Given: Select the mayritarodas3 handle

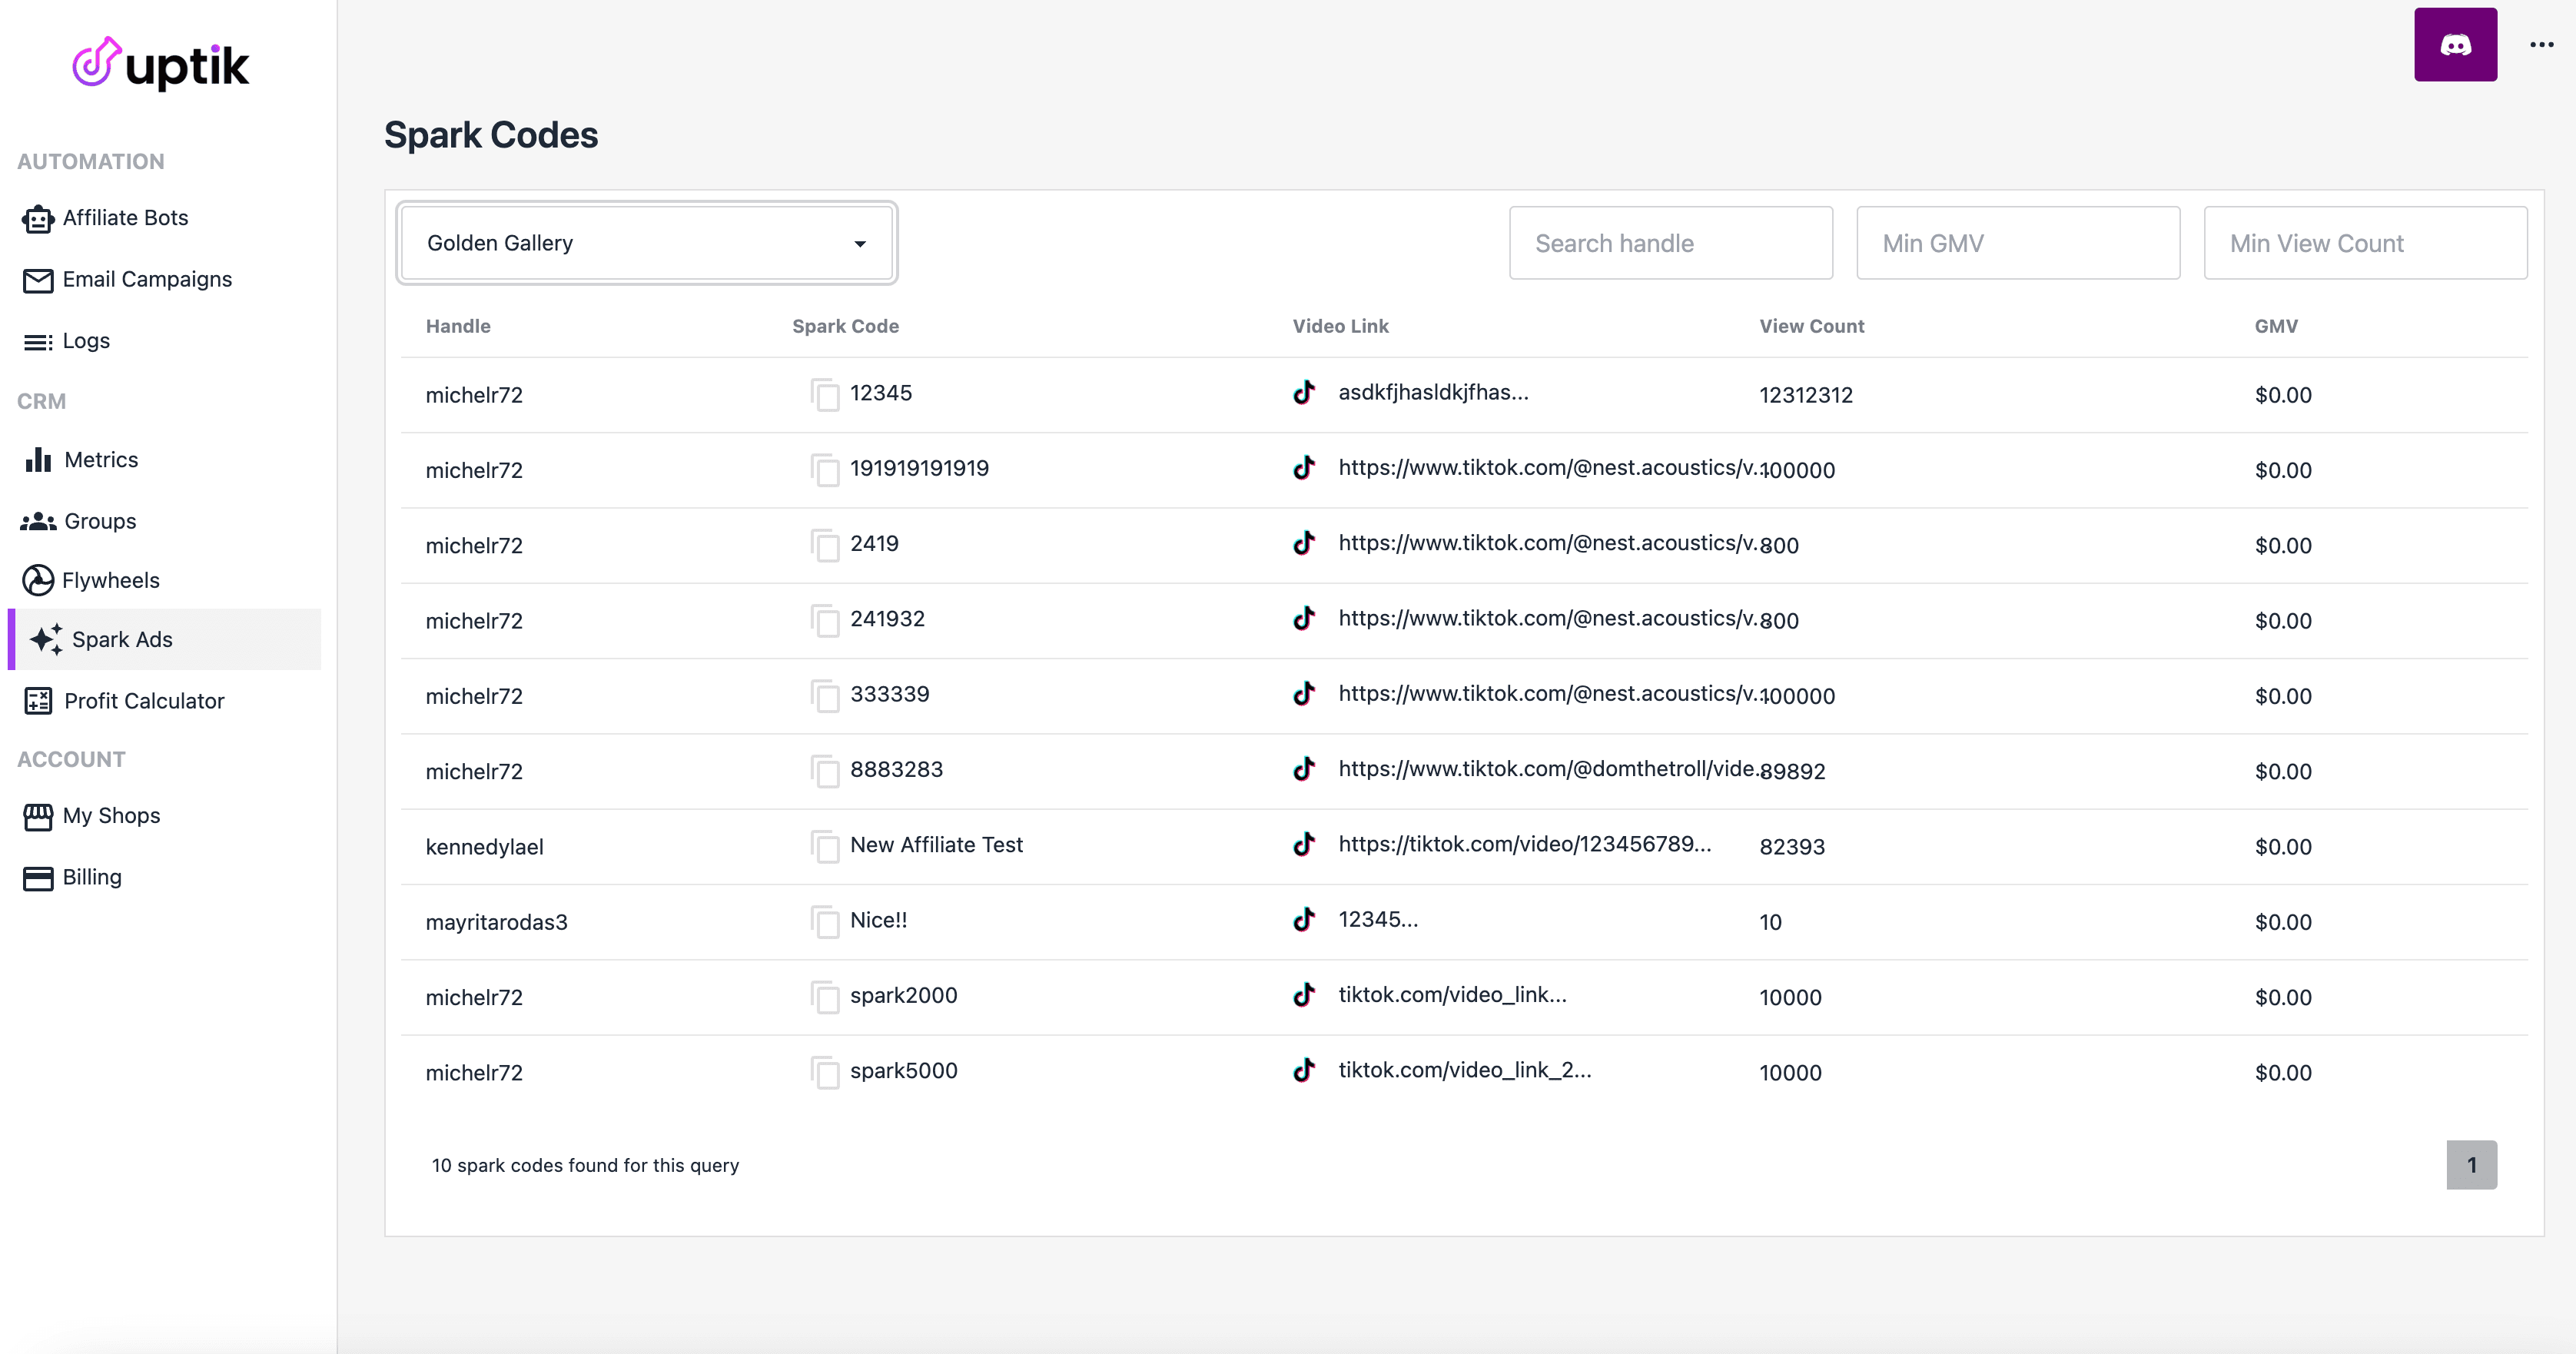Looking at the screenshot, I should pos(496,922).
